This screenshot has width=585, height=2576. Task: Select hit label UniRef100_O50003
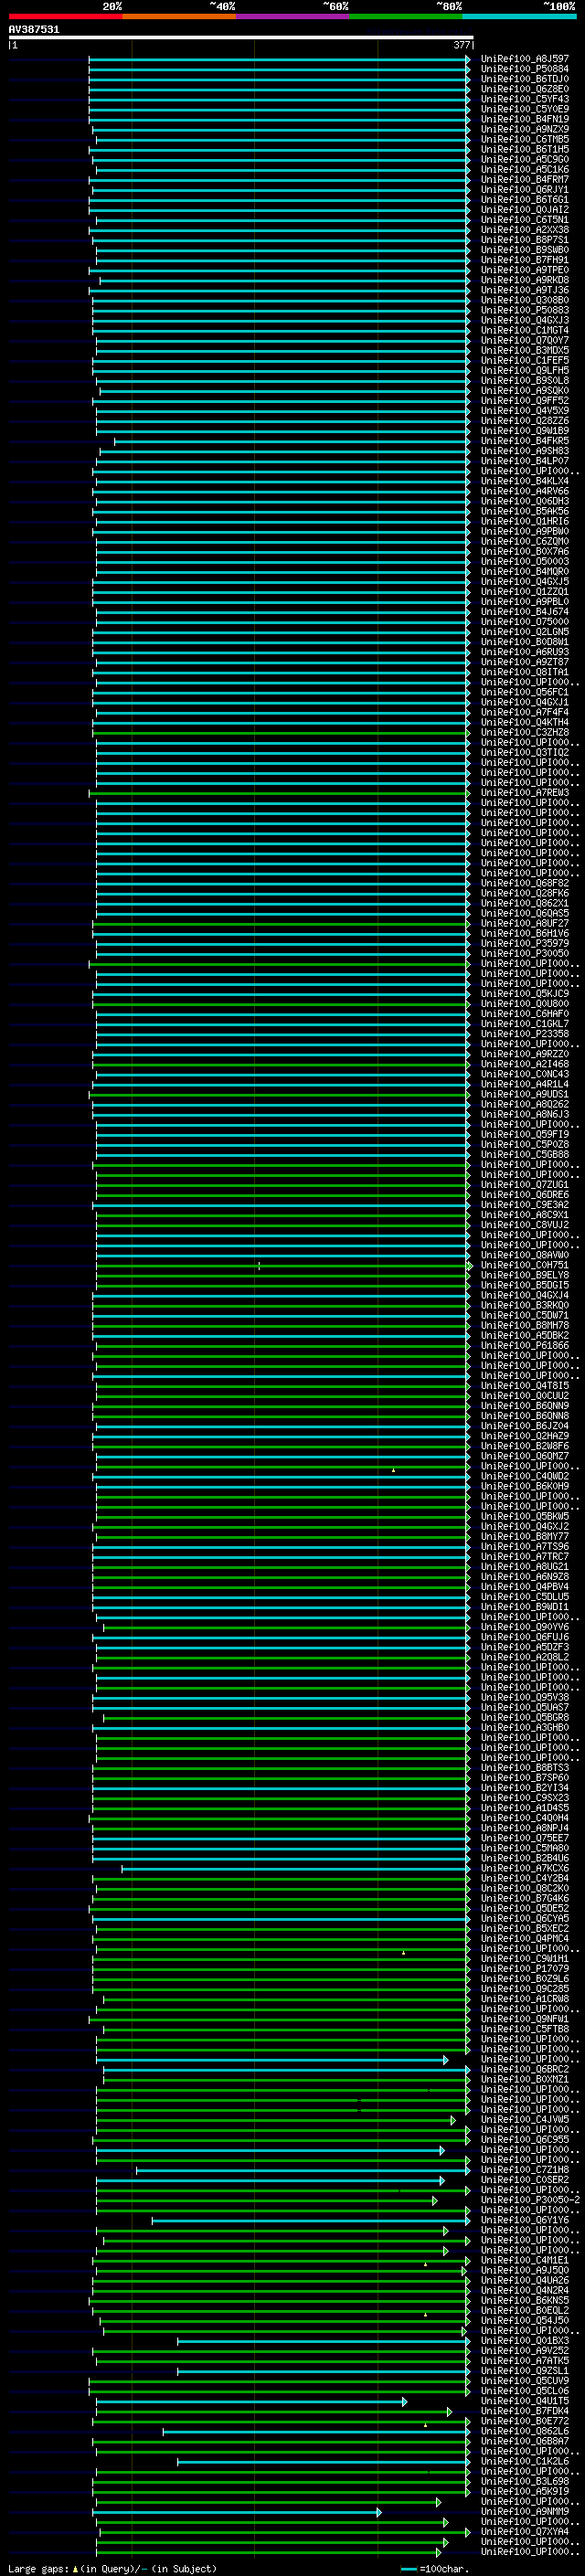point(525,561)
